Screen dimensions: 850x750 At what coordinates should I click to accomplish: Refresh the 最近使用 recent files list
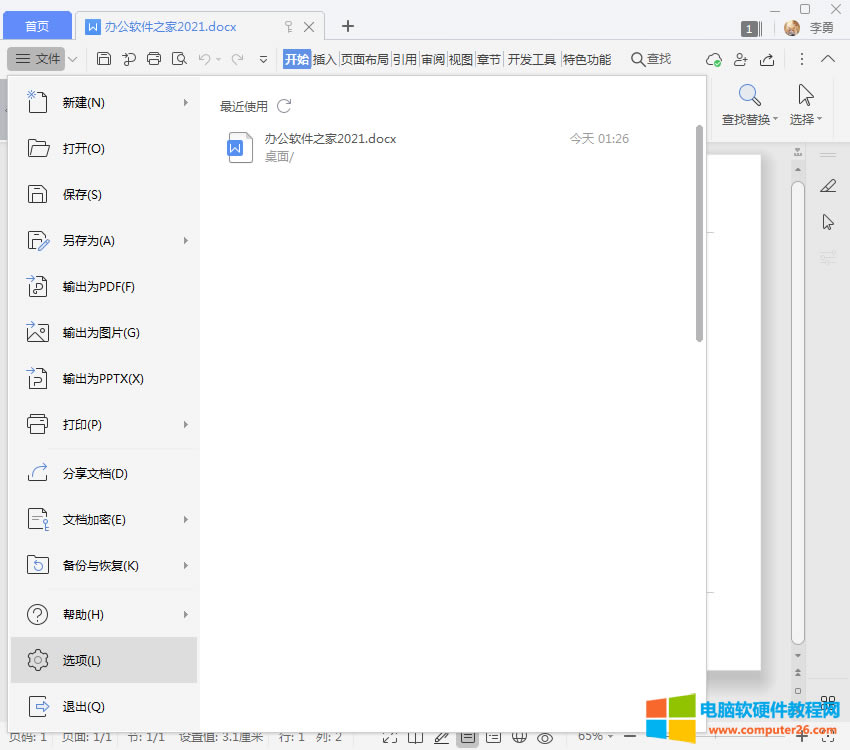pos(284,106)
